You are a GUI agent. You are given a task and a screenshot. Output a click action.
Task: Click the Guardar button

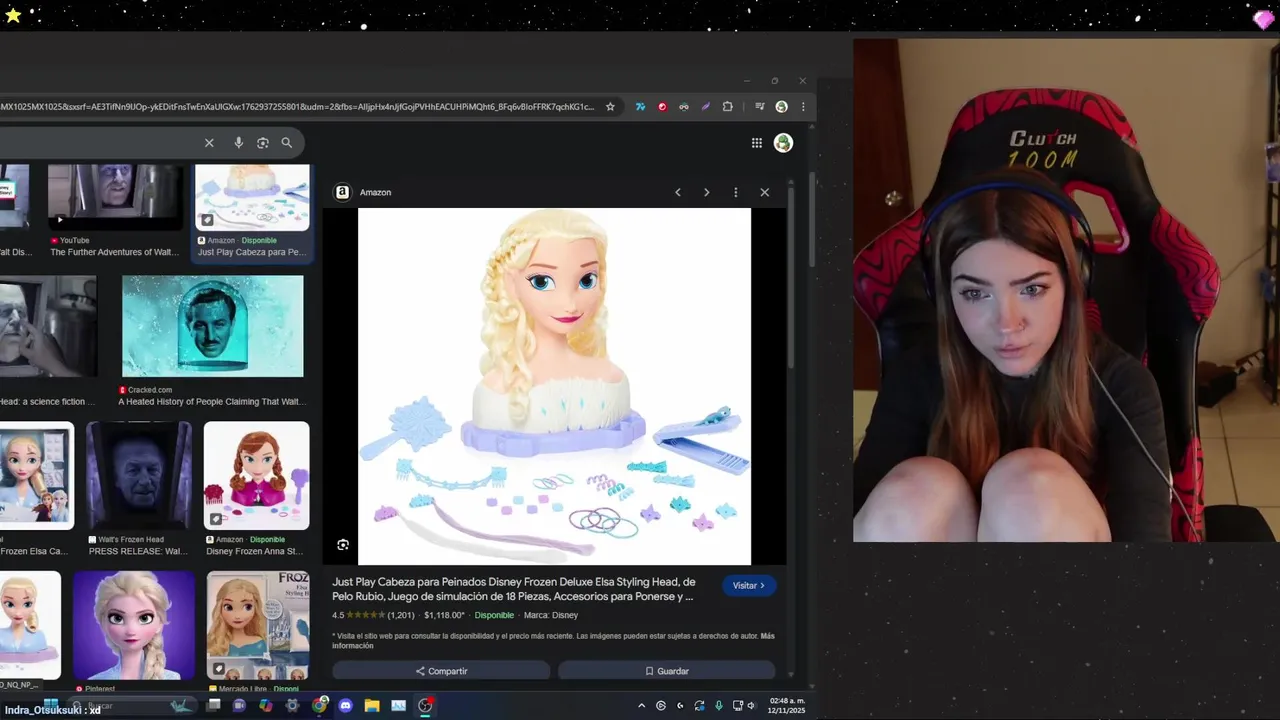pos(666,671)
